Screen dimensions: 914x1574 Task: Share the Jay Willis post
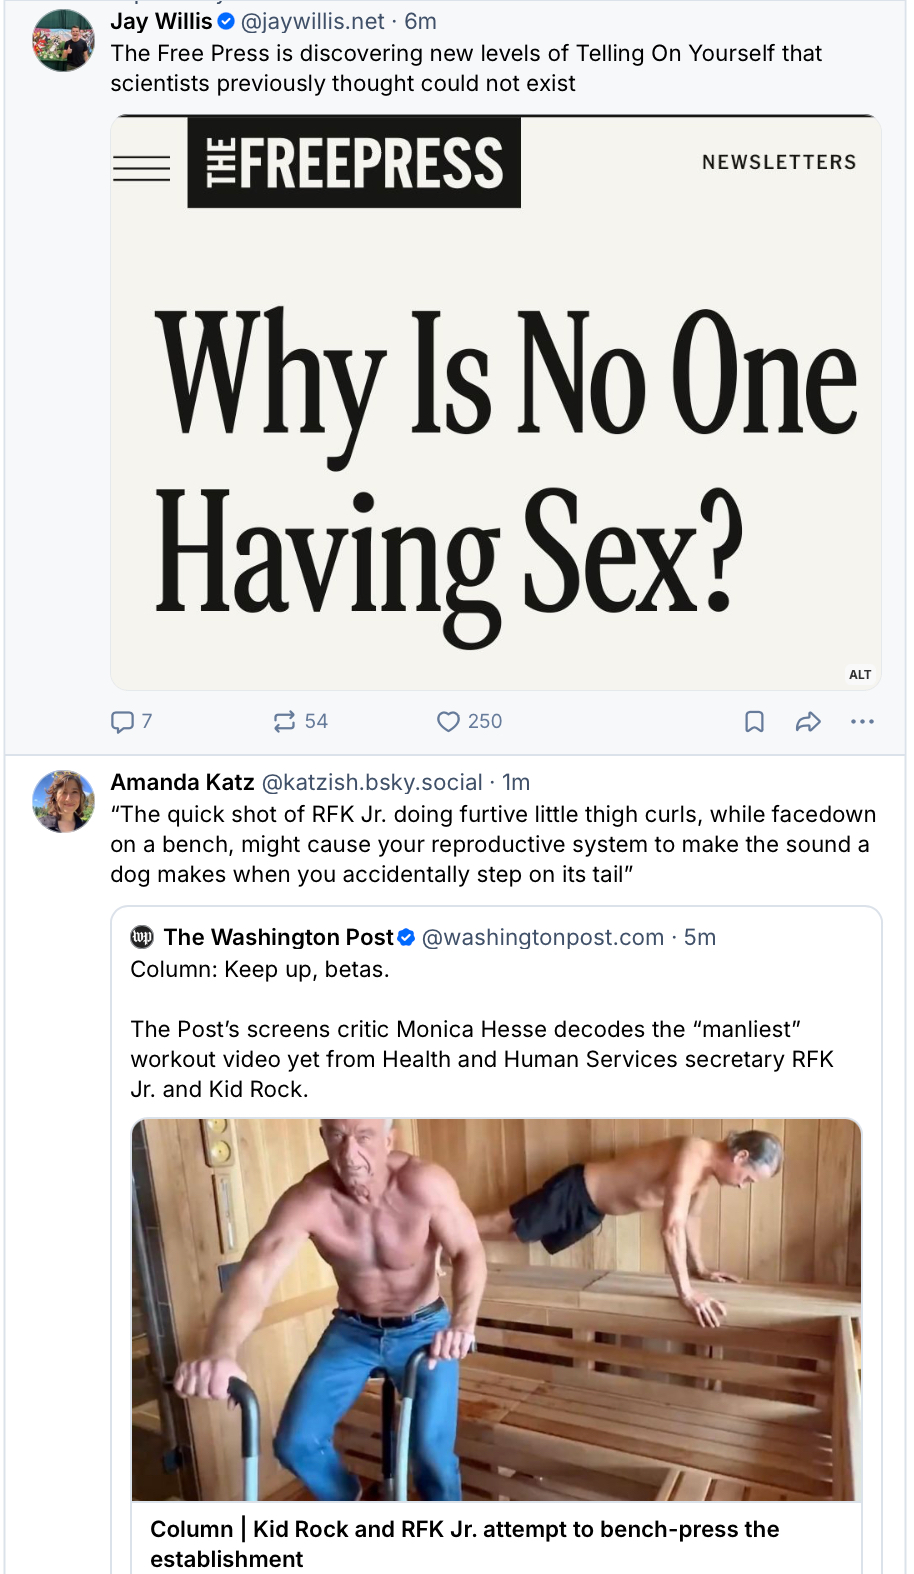pyautogui.click(x=808, y=721)
